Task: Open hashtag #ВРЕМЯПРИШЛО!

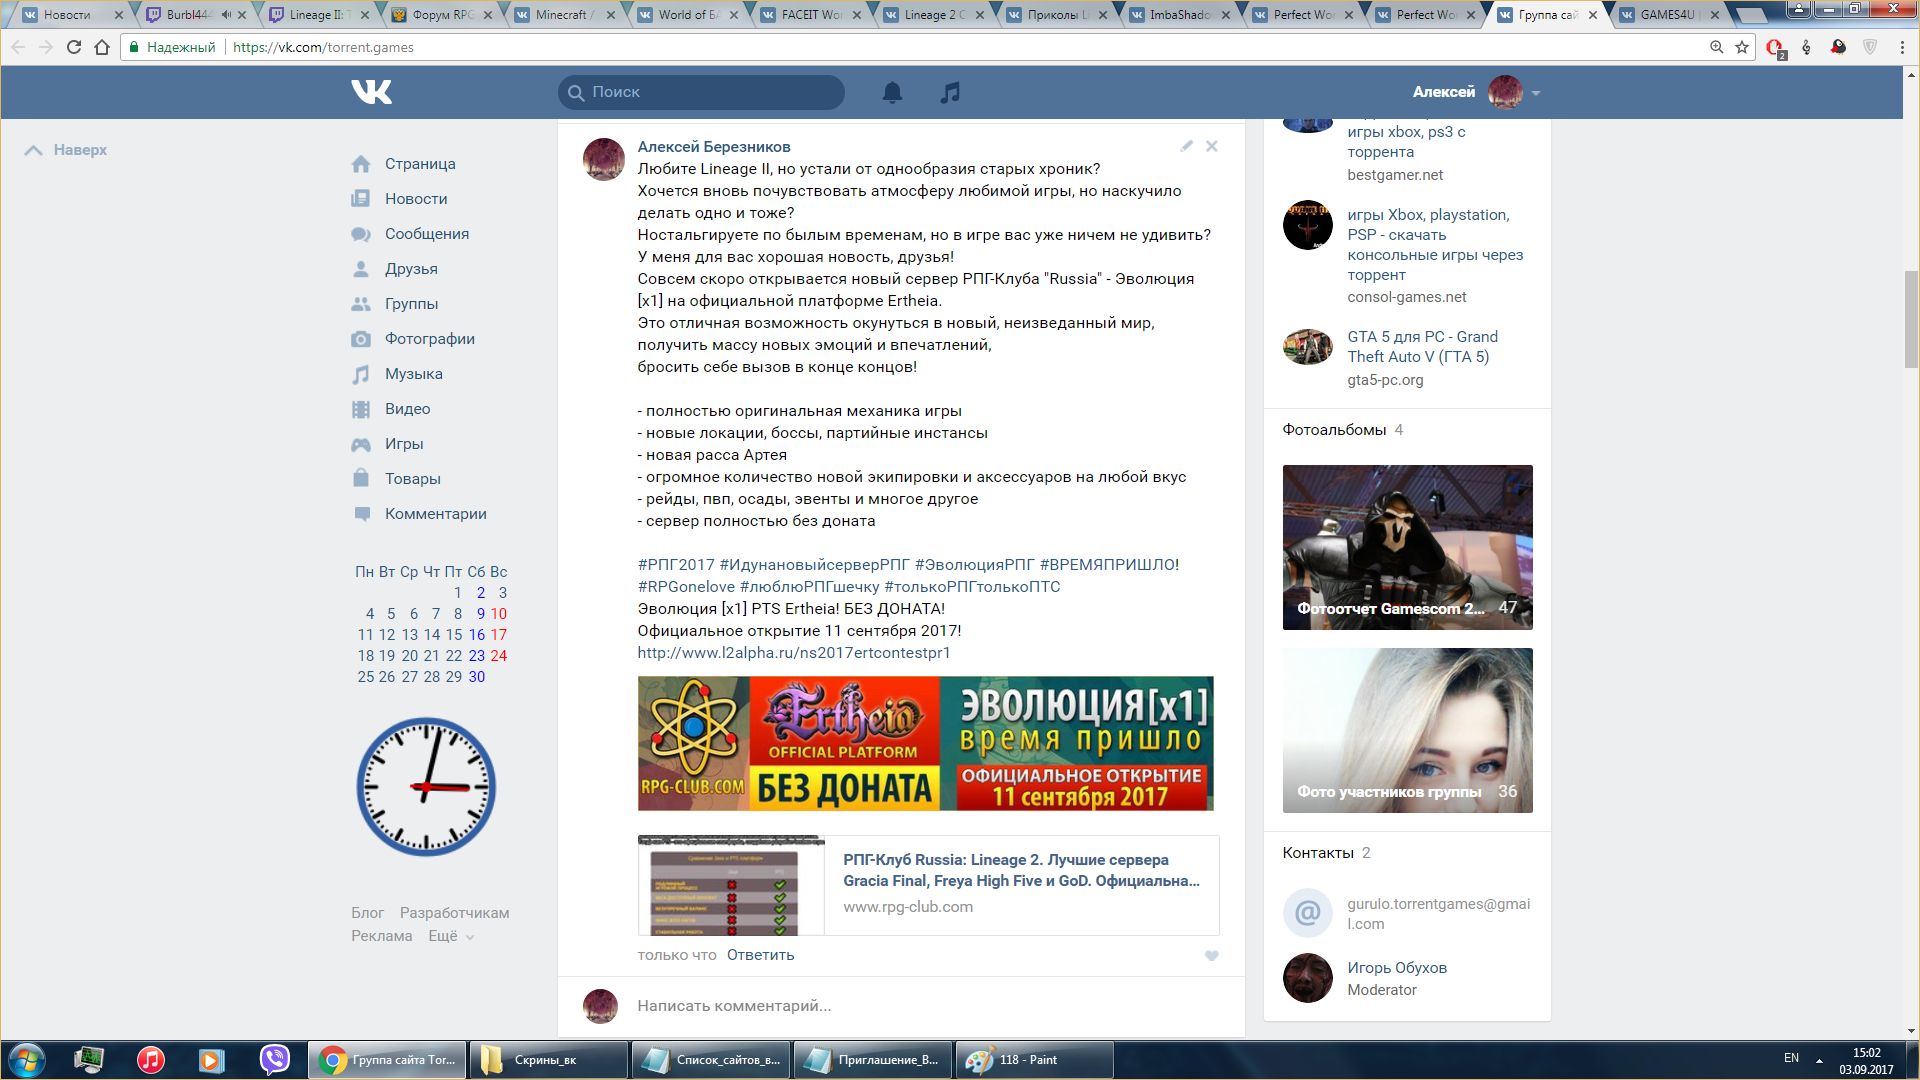Action: [1109, 565]
